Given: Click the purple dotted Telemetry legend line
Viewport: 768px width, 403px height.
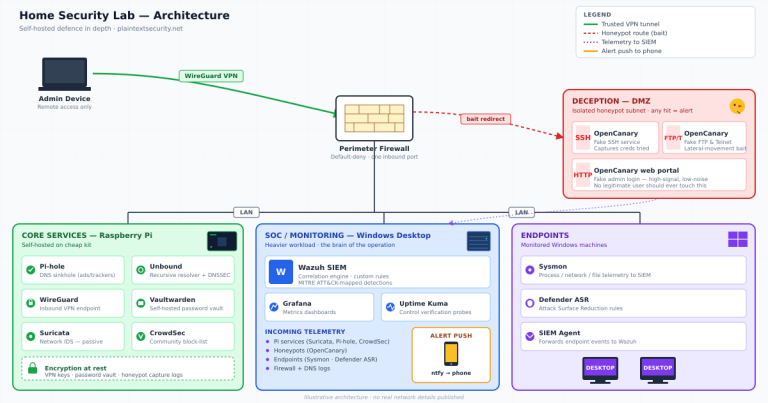Looking at the screenshot, I should click(591, 42).
